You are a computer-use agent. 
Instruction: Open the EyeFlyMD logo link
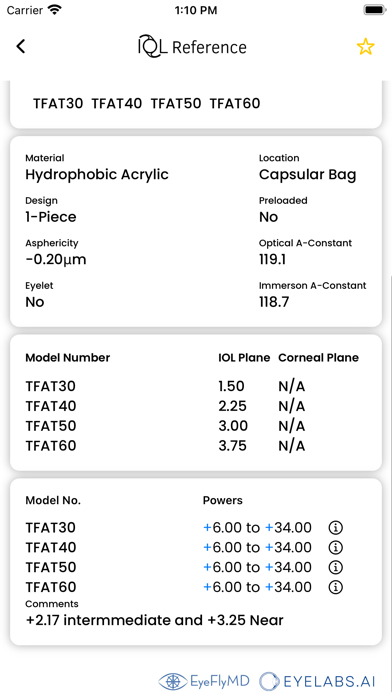(x=204, y=680)
